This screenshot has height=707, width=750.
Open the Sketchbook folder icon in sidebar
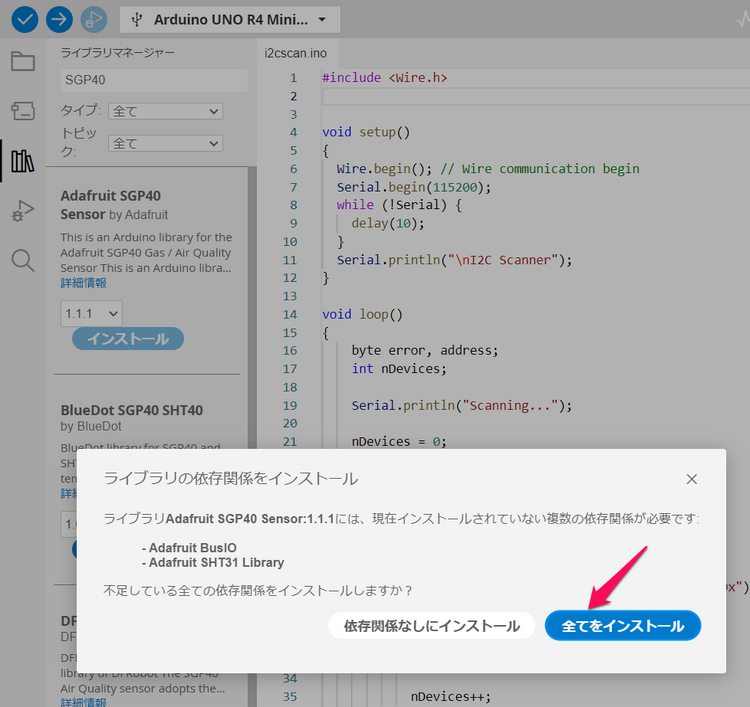(23, 62)
